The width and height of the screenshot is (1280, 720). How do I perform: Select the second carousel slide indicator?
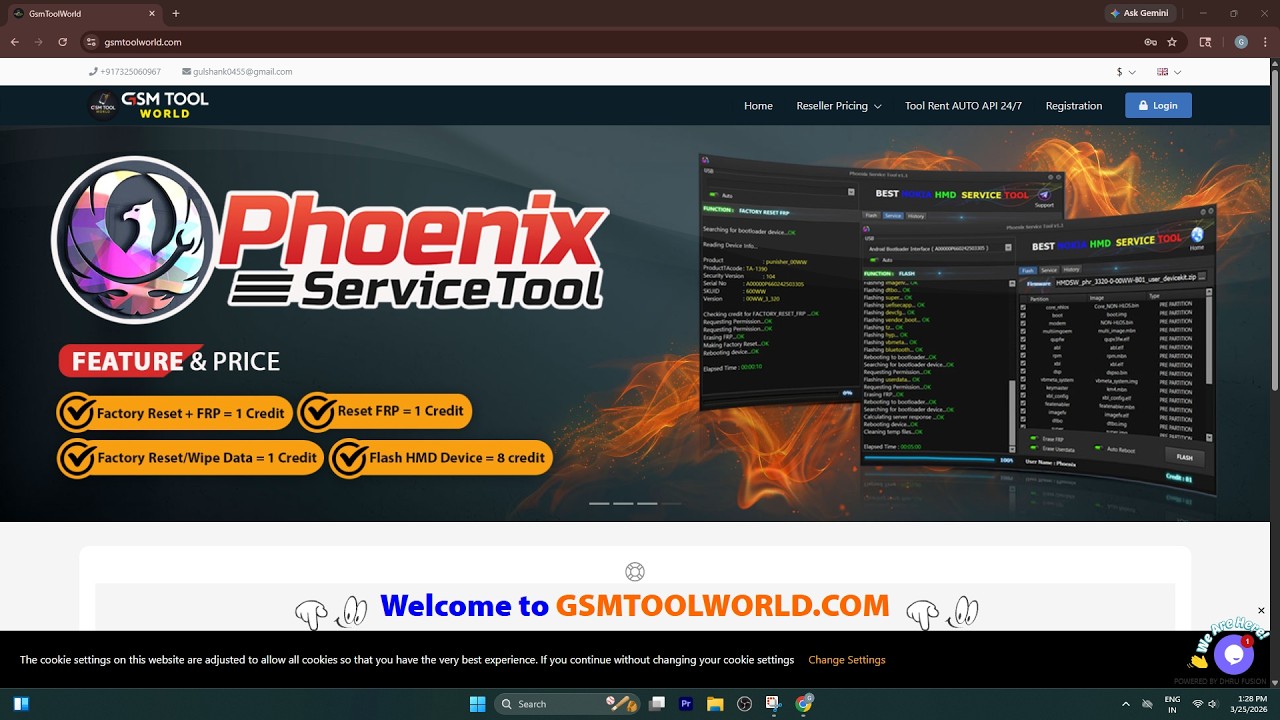pos(623,503)
